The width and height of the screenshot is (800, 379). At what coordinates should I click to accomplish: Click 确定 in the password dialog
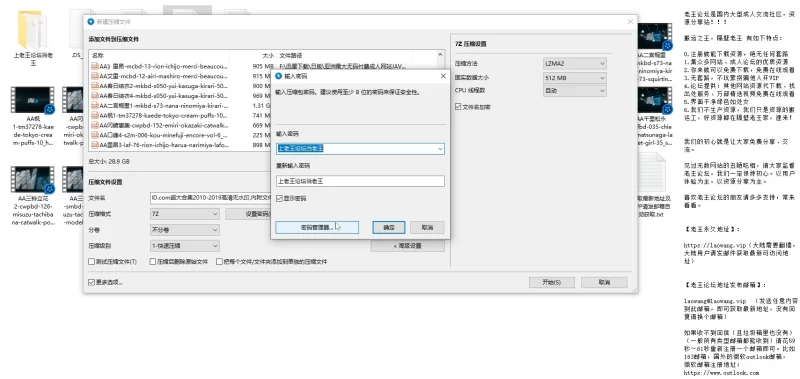click(x=389, y=228)
